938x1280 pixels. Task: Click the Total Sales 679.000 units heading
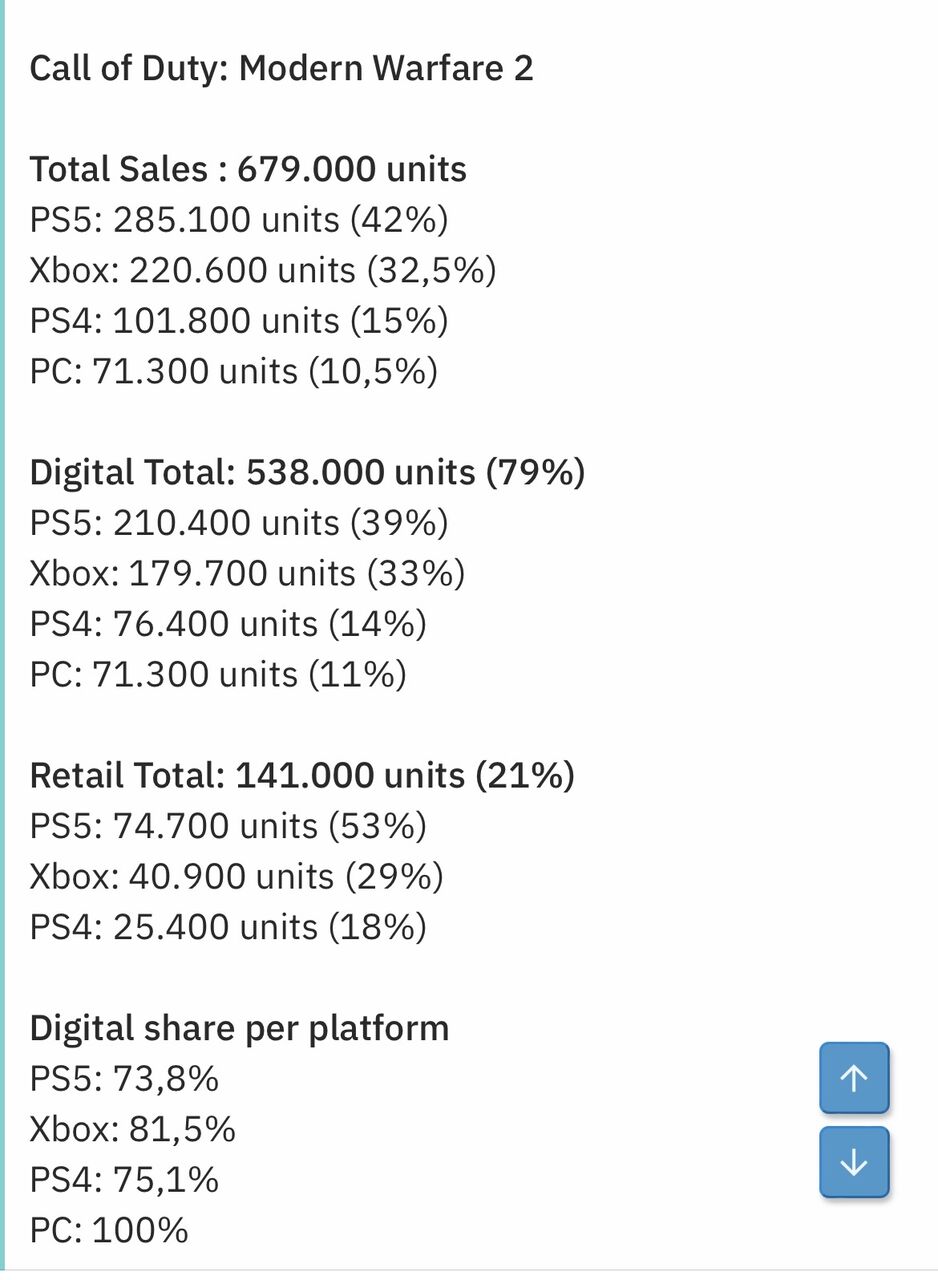coord(248,169)
